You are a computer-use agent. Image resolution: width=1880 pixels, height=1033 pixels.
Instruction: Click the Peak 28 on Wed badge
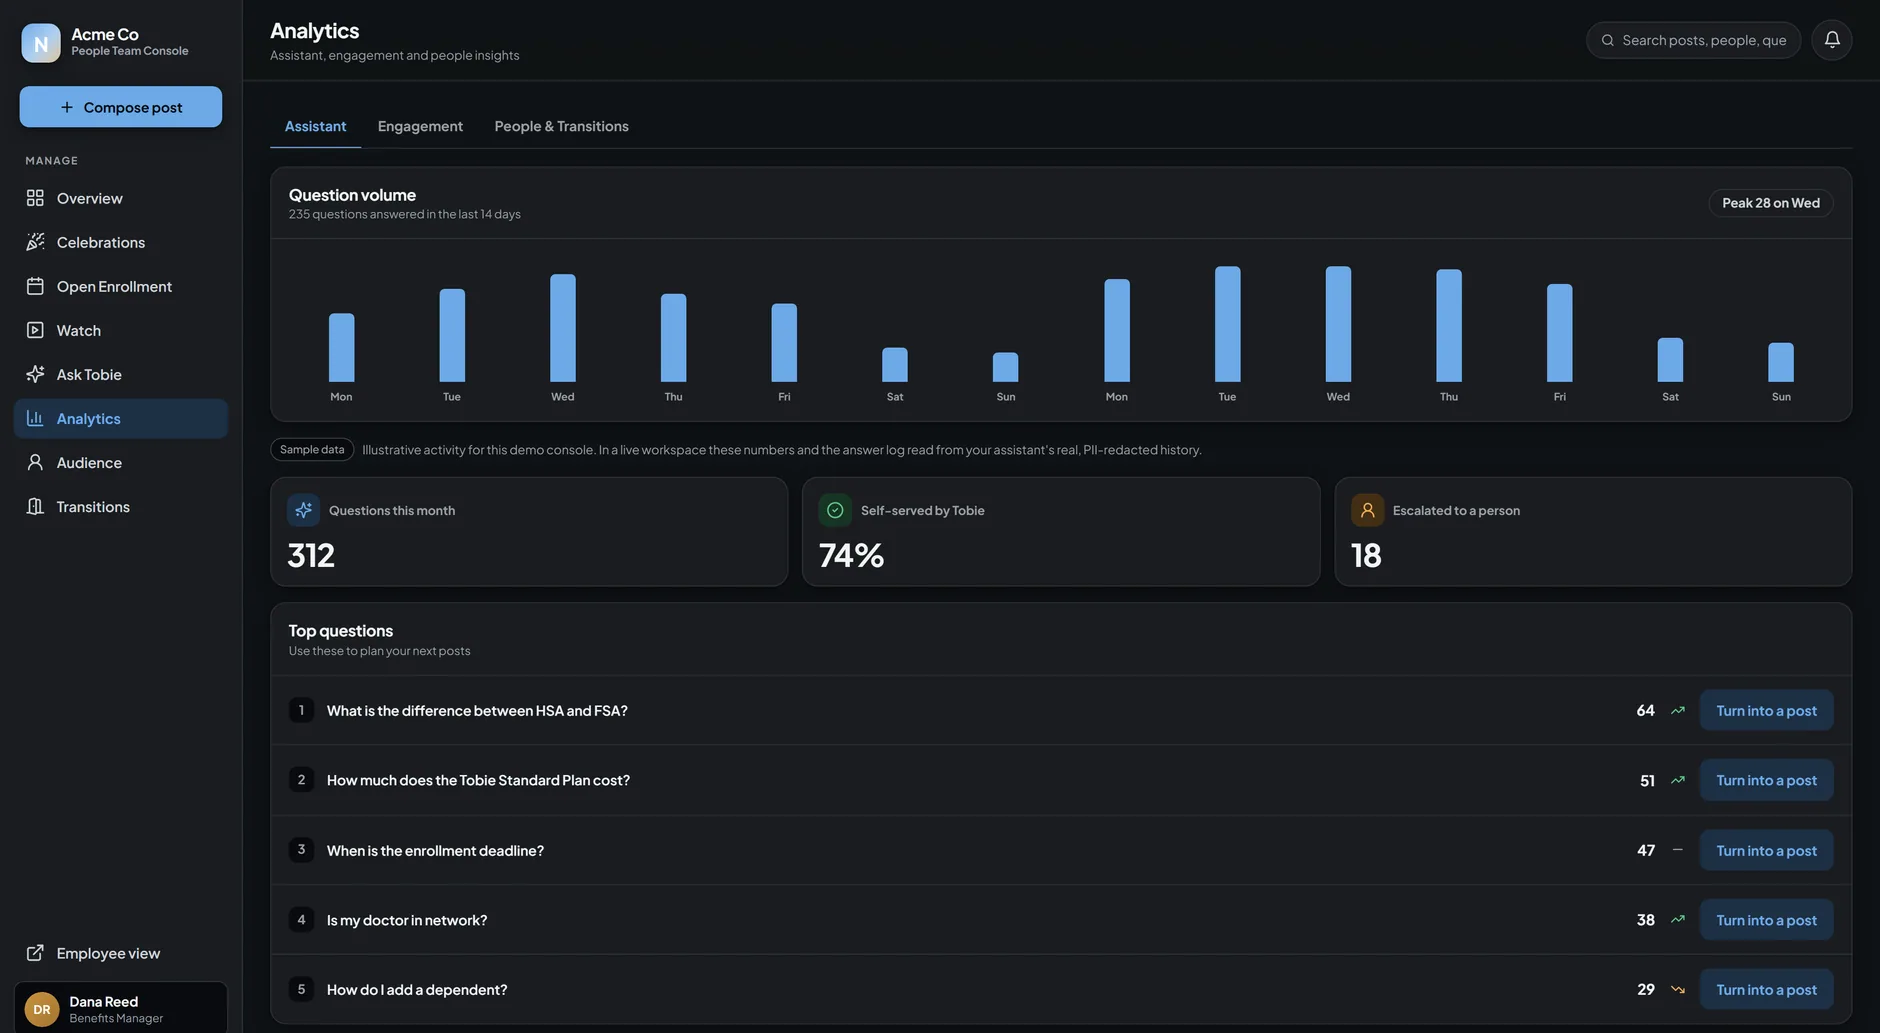(x=1770, y=203)
